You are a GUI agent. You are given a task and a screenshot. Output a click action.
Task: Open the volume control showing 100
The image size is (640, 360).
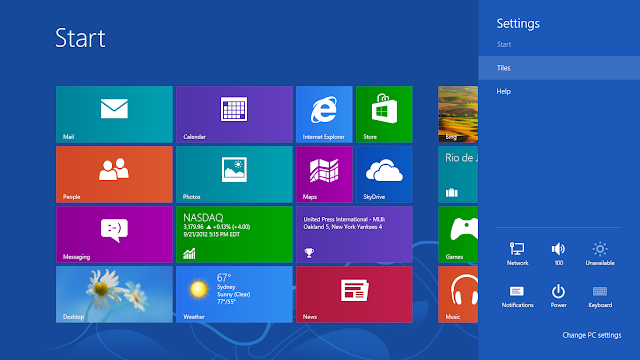pyautogui.click(x=558, y=253)
